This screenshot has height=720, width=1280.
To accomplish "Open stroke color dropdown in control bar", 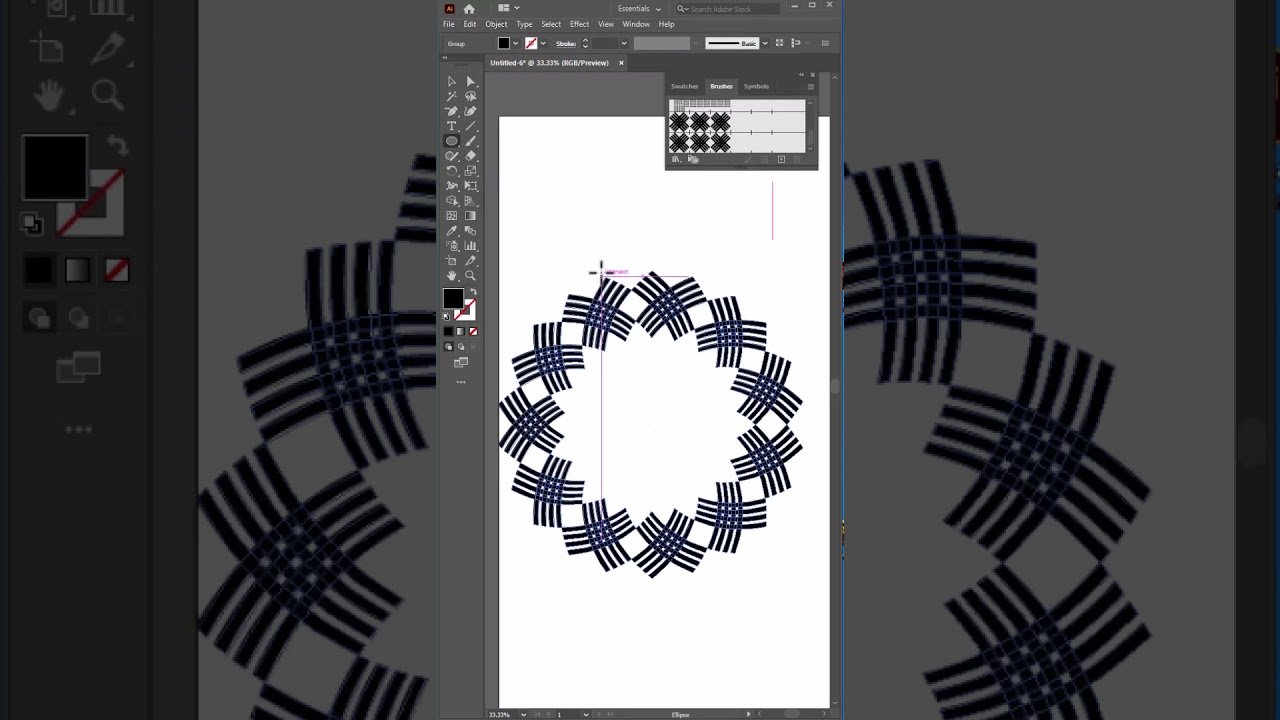I will tap(543, 43).
